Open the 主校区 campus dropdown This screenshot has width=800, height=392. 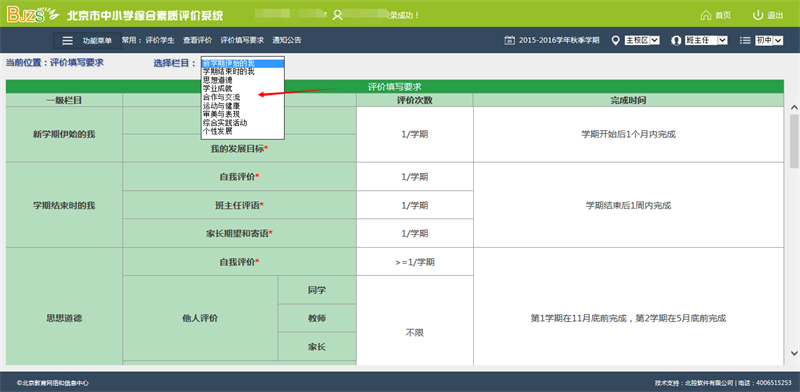tap(642, 40)
